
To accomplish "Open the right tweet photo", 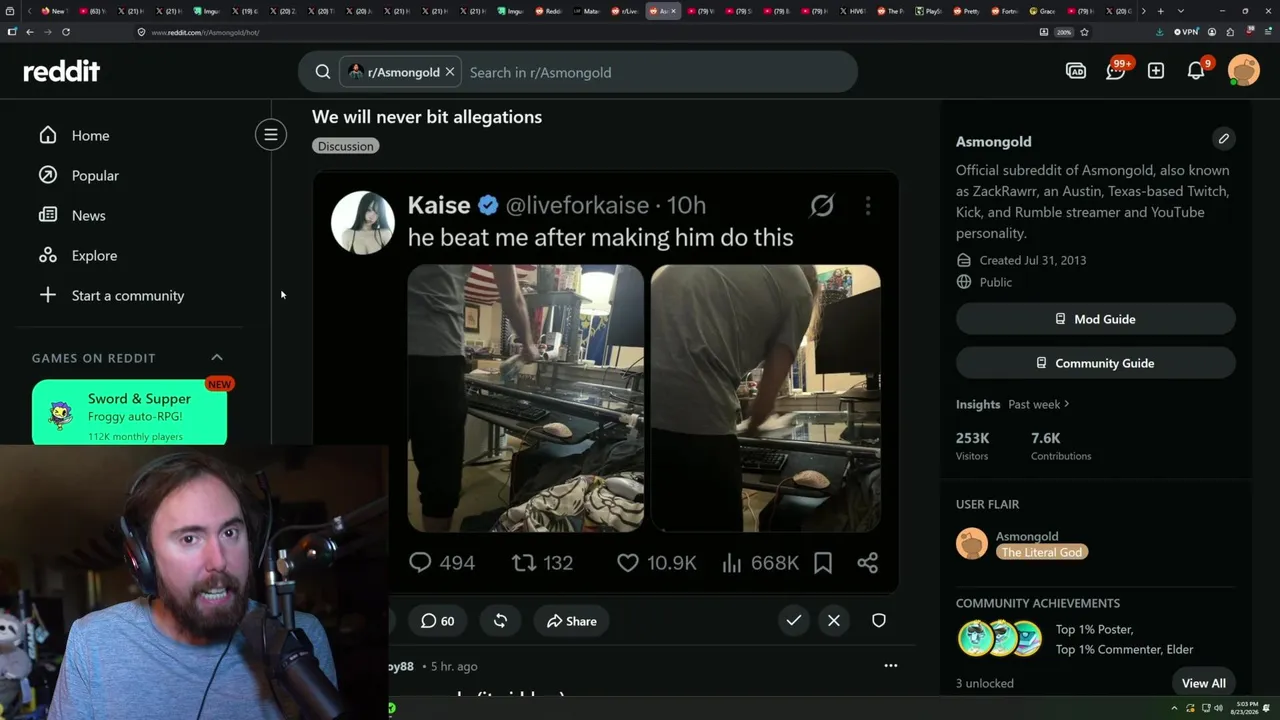I will click(x=766, y=398).
